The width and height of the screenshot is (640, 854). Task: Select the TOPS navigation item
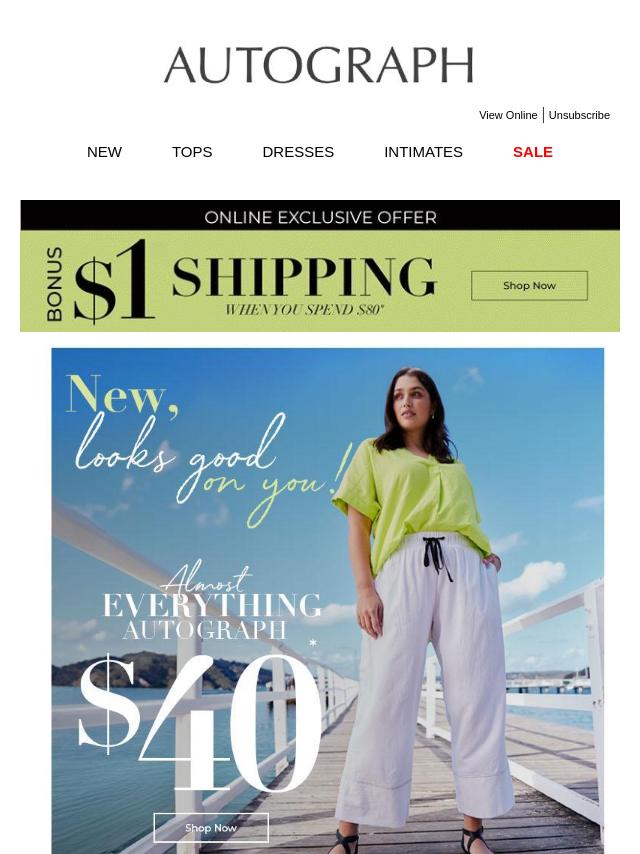tap(192, 152)
